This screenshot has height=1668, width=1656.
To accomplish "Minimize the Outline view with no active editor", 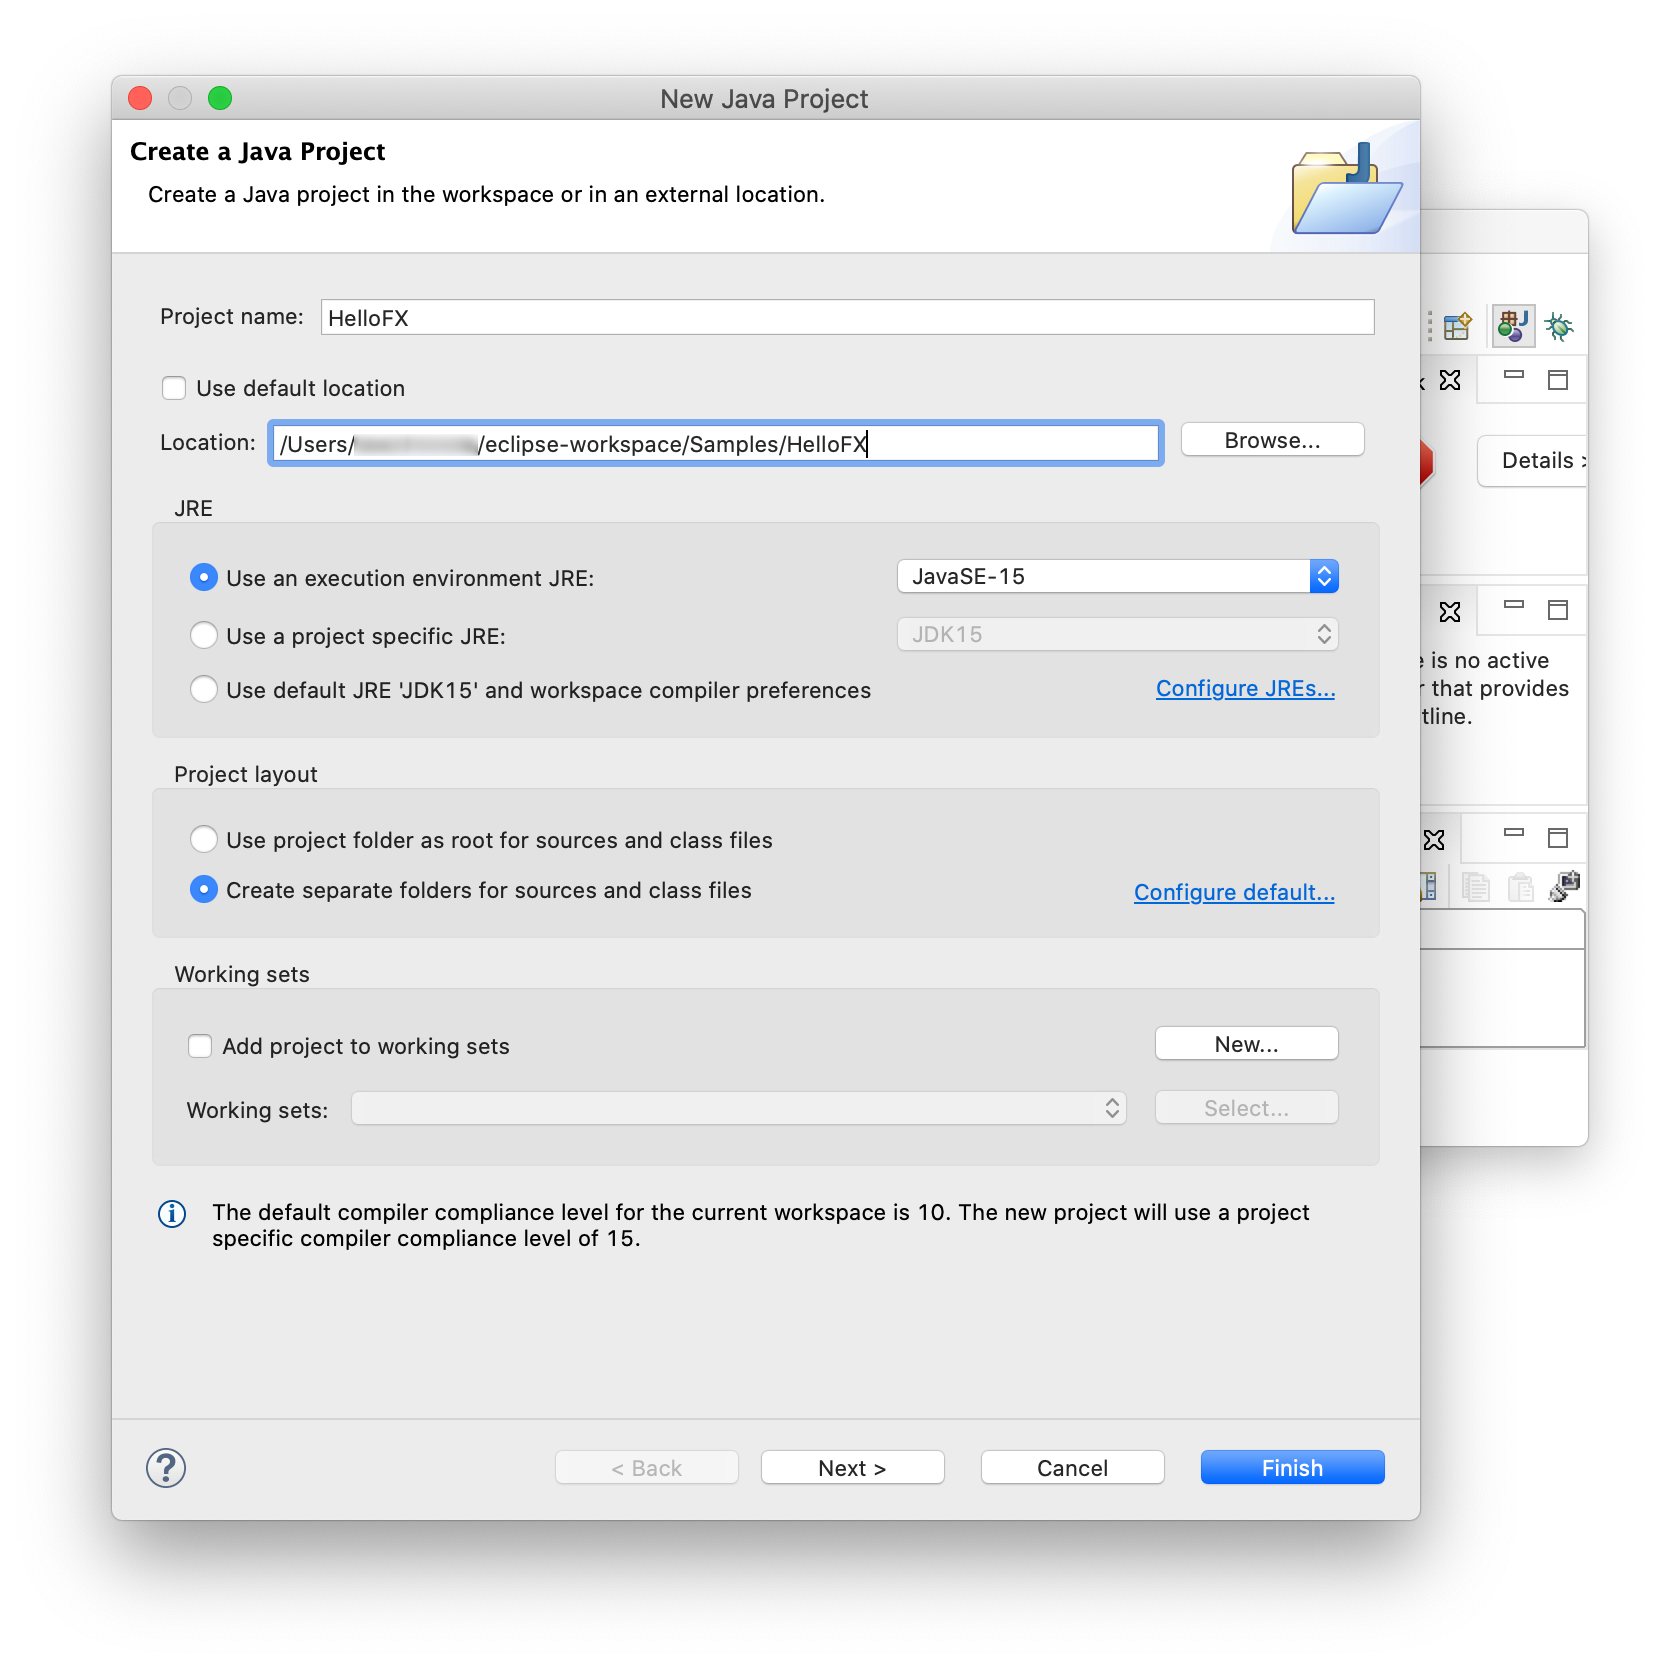I will click(x=1514, y=605).
